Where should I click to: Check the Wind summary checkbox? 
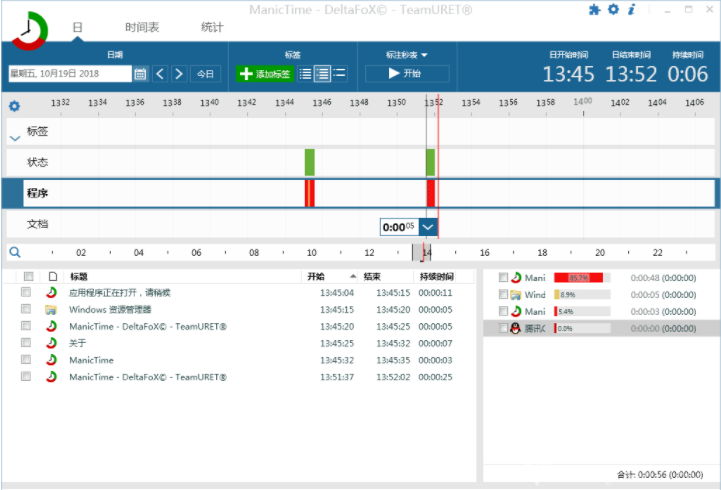click(x=503, y=294)
